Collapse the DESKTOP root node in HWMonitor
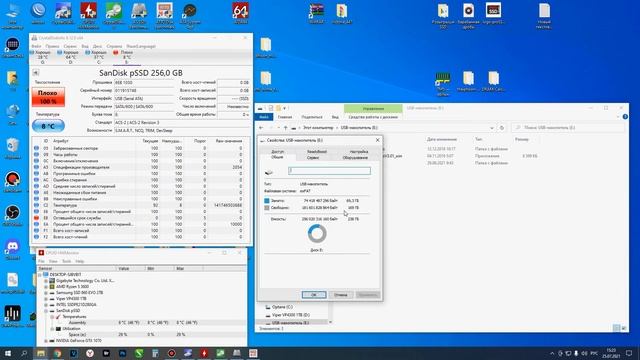The height and width of the screenshot is (360, 640). pos(40,275)
